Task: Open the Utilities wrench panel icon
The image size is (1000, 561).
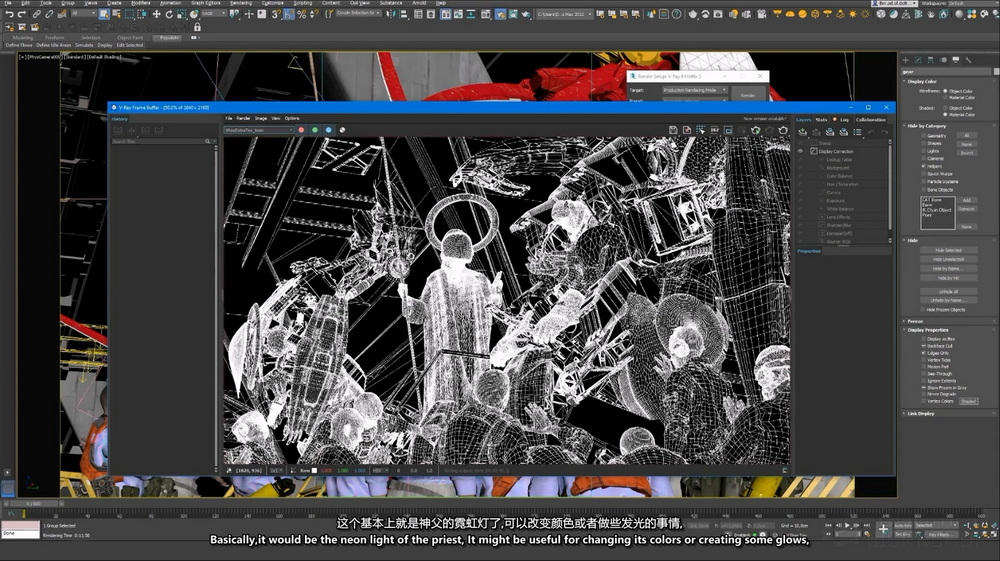Action: coord(968,60)
